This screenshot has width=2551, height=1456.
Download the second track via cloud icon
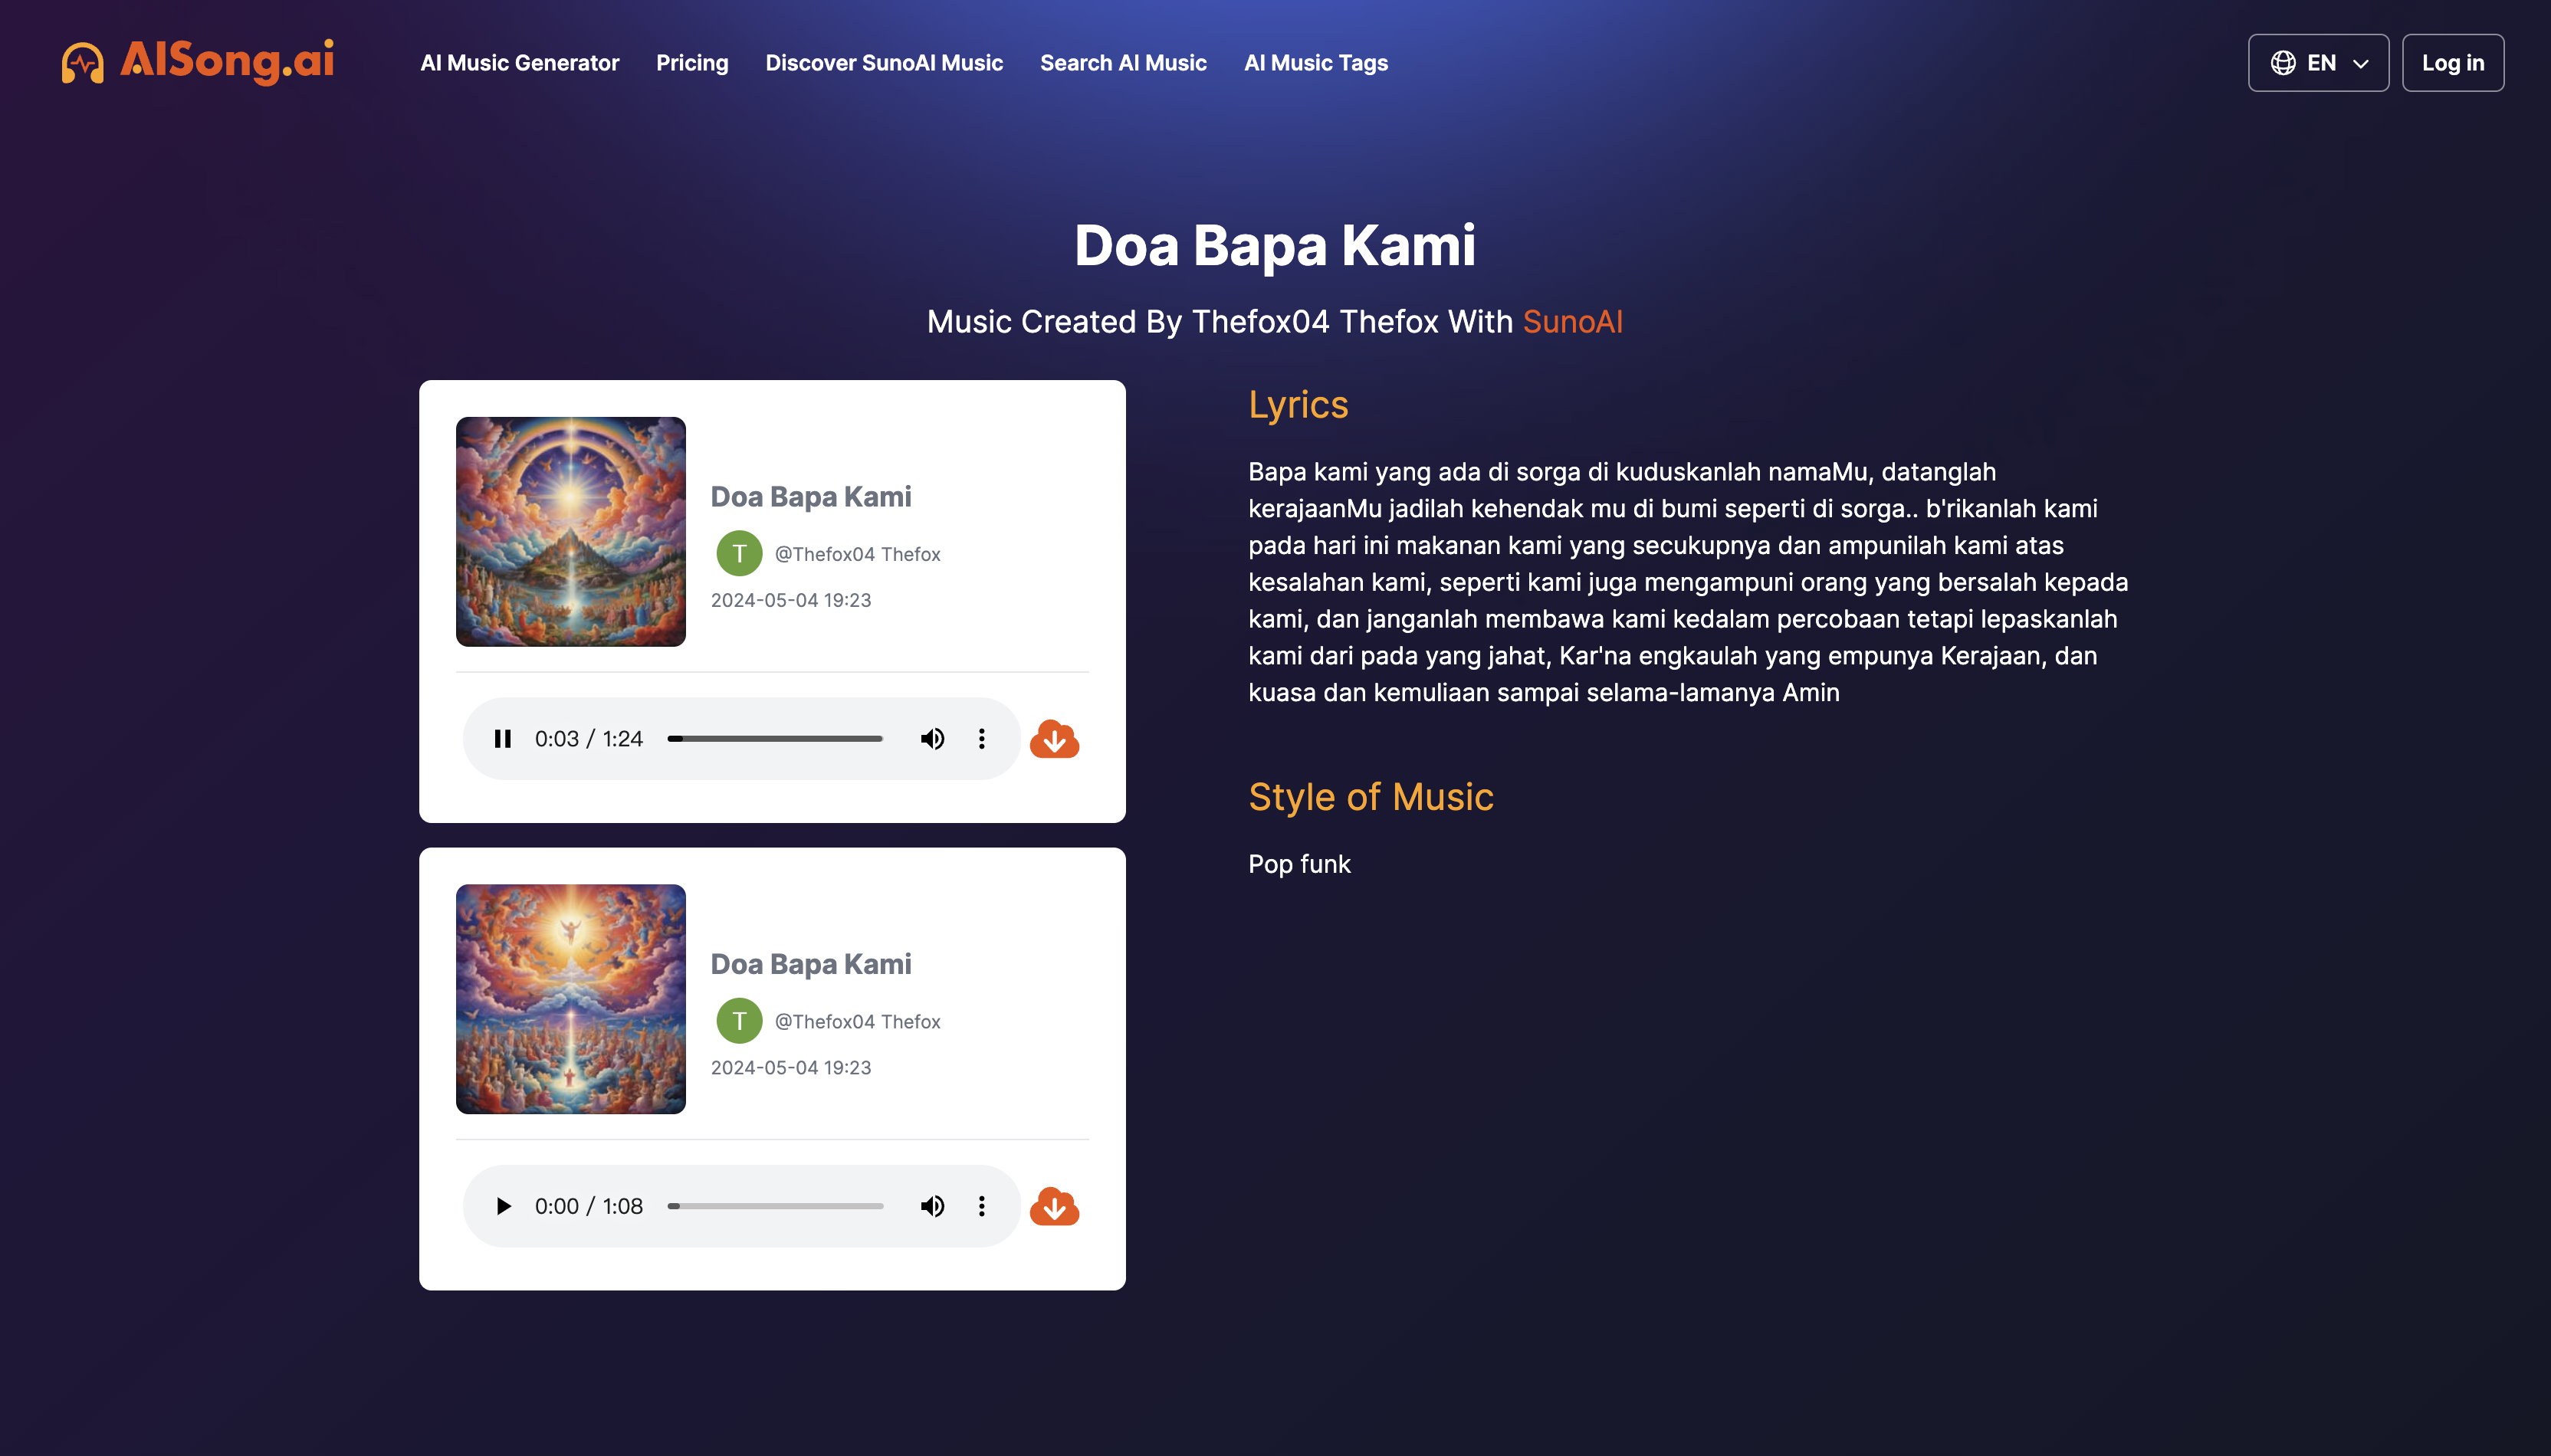pyautogui.click(x=1055, y=1206)
